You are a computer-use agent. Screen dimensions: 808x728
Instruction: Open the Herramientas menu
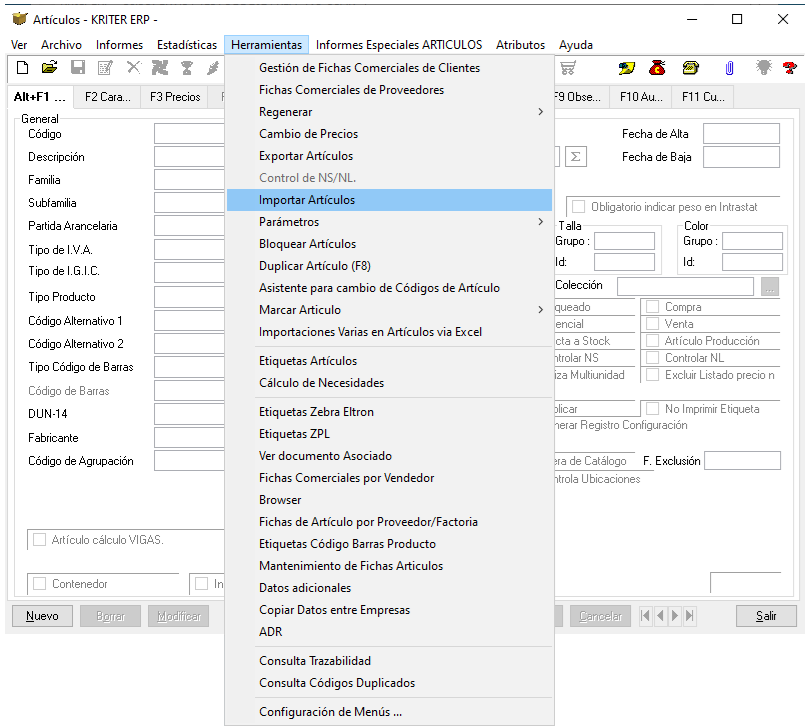pyautogui.click(x=266, y=45)
